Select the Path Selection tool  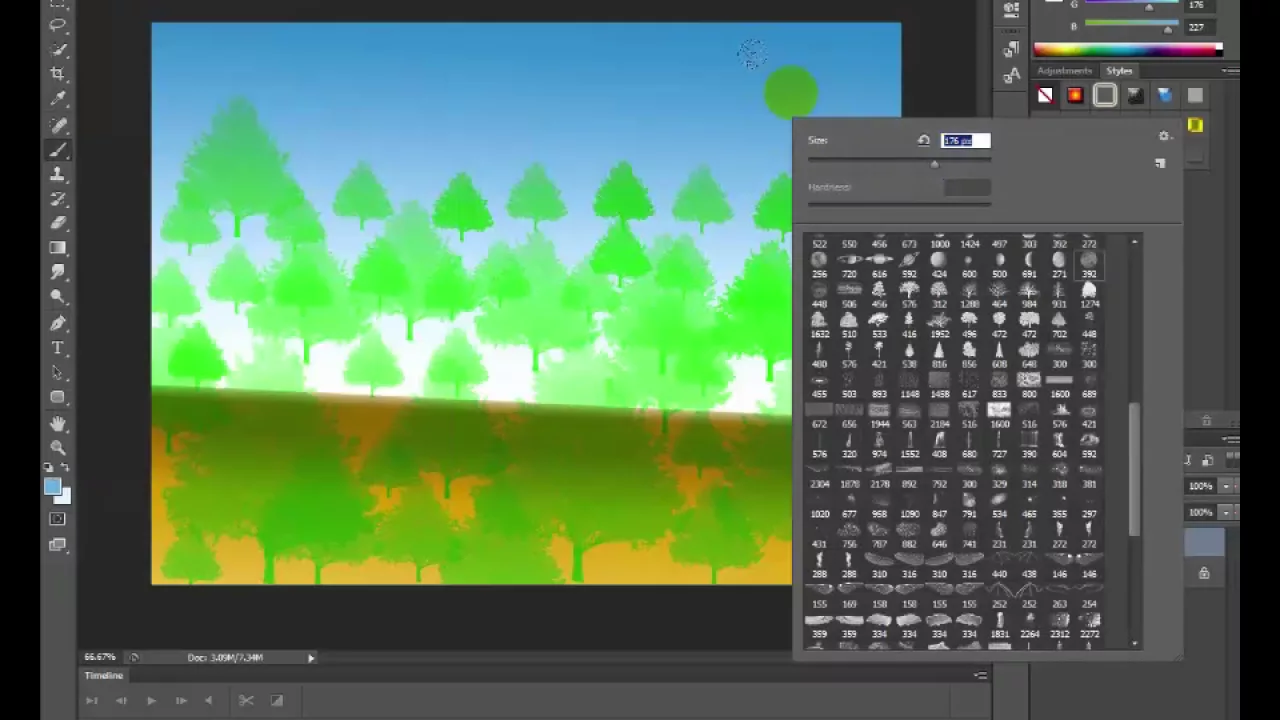(58, 373)
